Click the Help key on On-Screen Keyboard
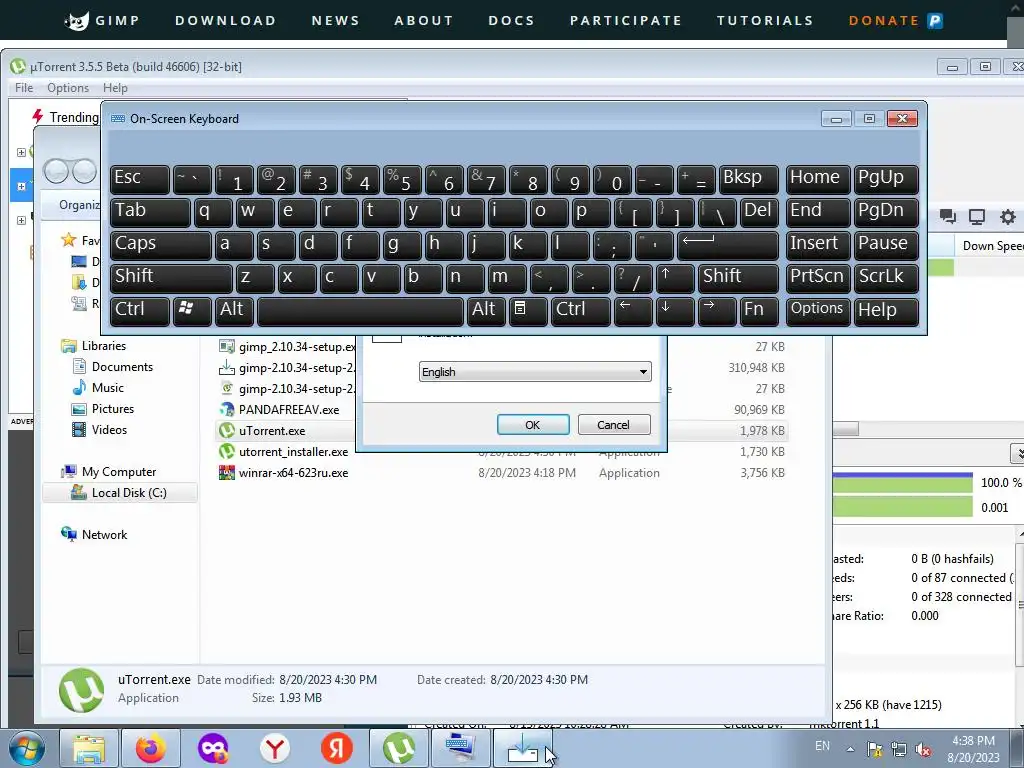This screenshot has height=768, width=1024. tap(886, 310)
